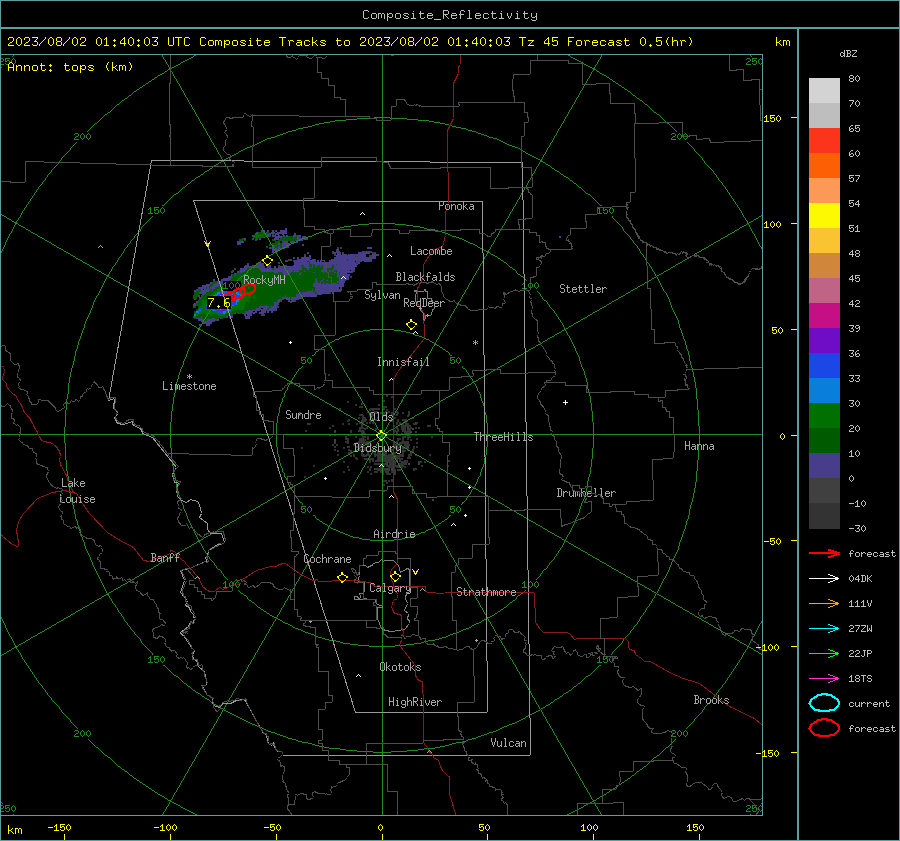Screen dimensions: 900x841
Task: Click the radar center diamond between Olds and Didsbury
Action: 381,436
